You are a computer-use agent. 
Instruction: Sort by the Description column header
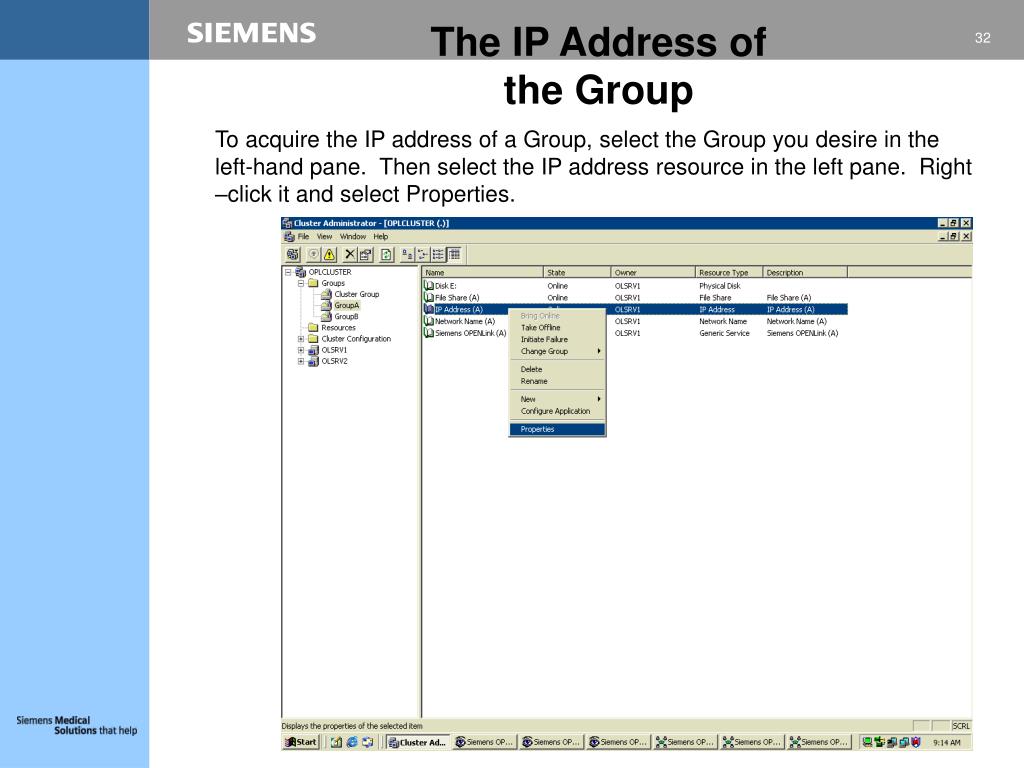point(805,272)
